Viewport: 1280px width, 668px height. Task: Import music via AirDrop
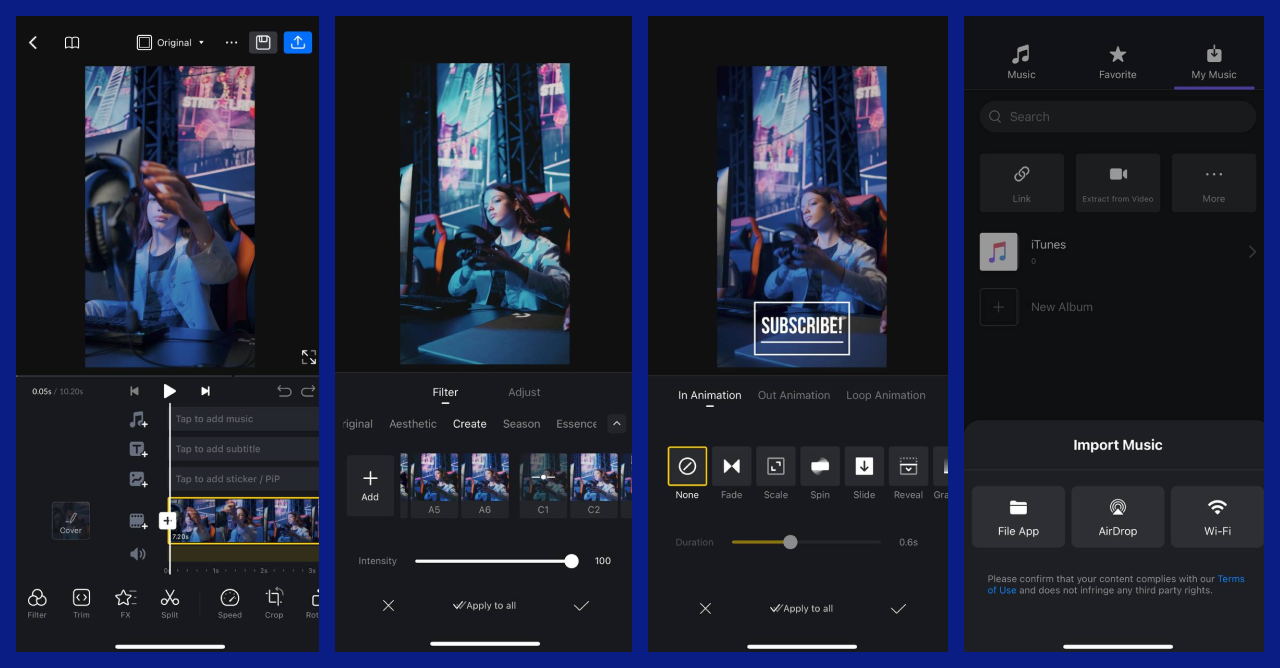pos(1118,517)
